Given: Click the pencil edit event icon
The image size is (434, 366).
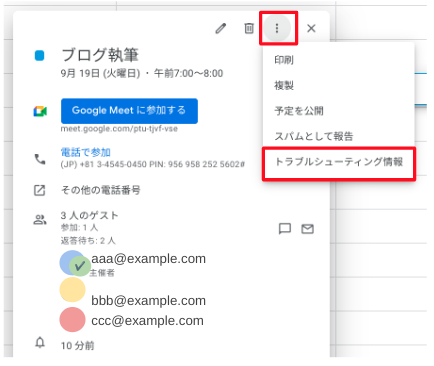Looking at the screenshot, I should [x=220, y=29].
